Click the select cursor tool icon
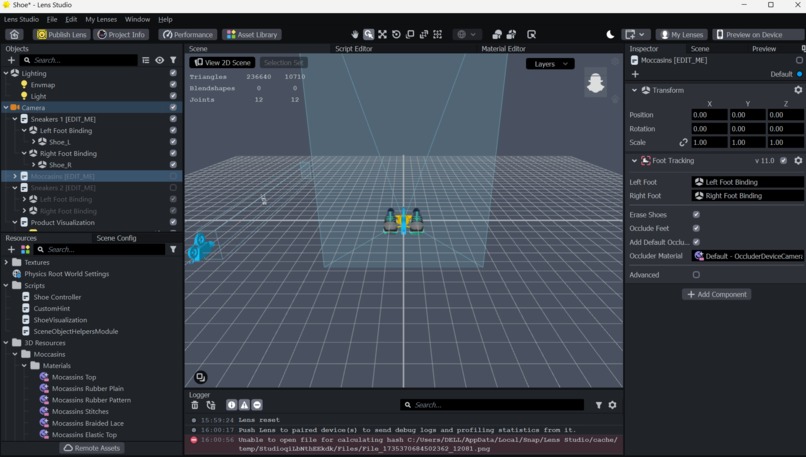 [532, 34]
